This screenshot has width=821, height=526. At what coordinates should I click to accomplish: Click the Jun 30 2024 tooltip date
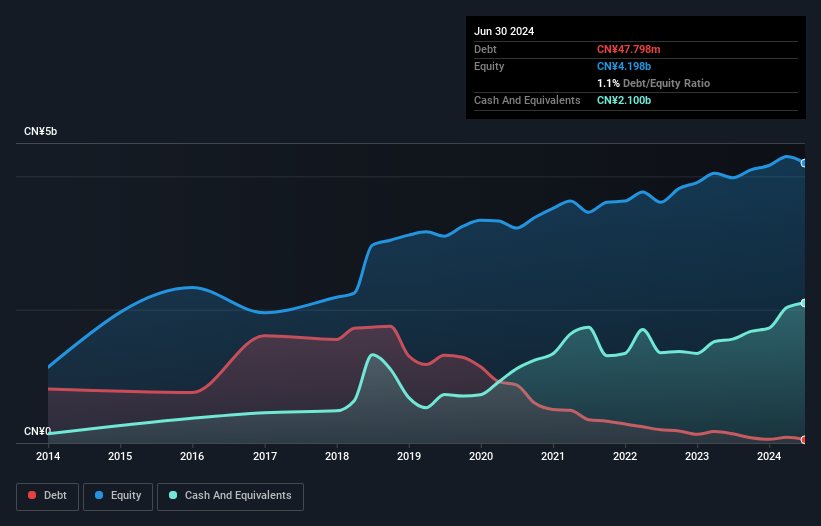click(504, 31)
